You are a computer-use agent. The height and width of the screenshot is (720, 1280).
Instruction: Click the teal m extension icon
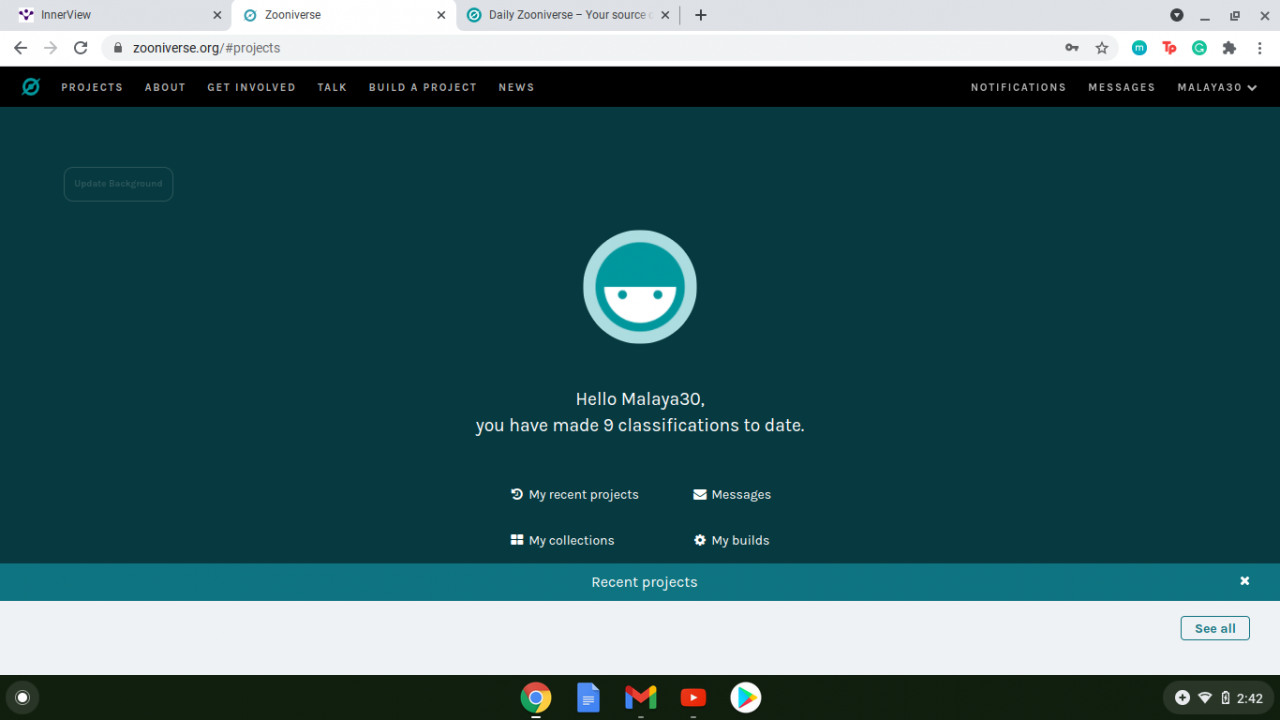[x=1139, y=48]
